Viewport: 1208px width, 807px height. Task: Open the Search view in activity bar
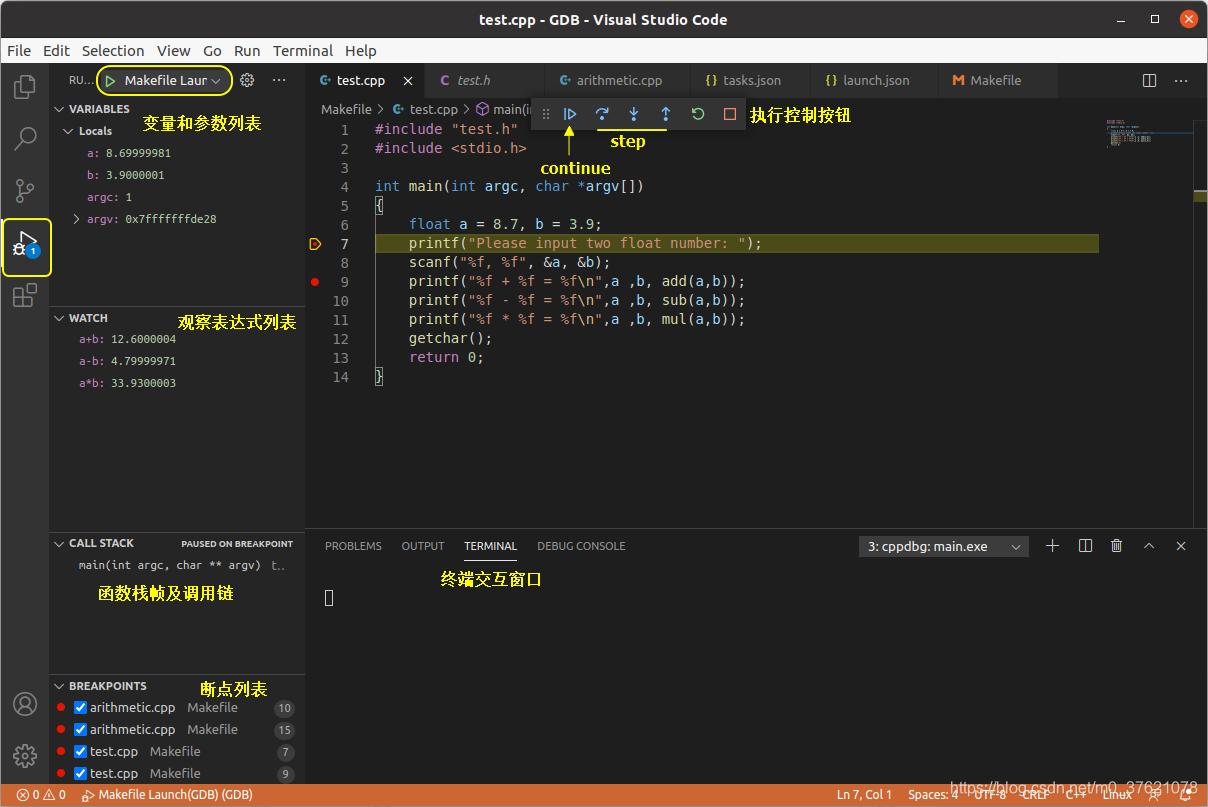(25, 138)
